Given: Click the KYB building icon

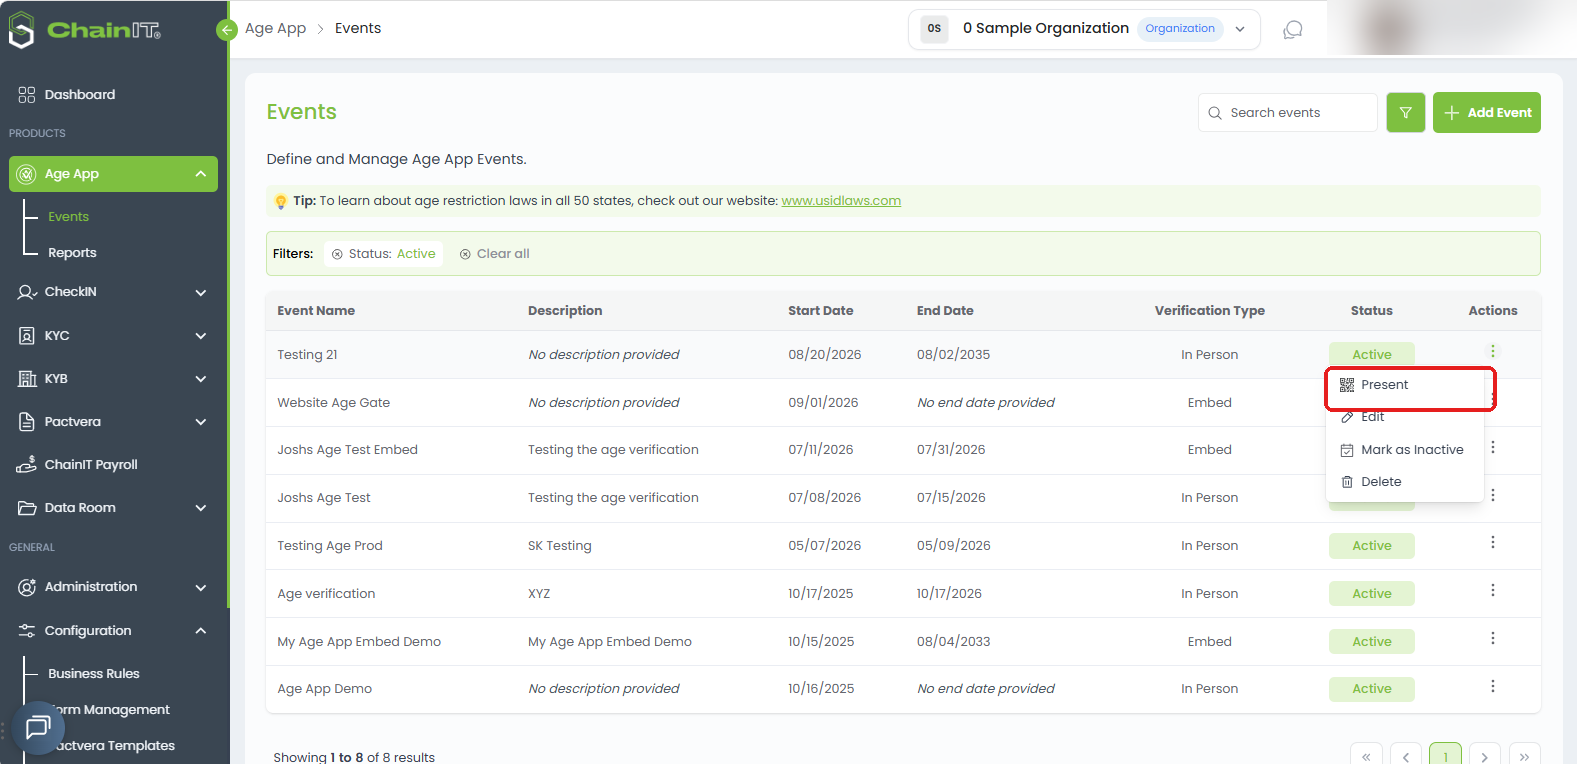Looking at the screenshot, I should tap(27, 378).
